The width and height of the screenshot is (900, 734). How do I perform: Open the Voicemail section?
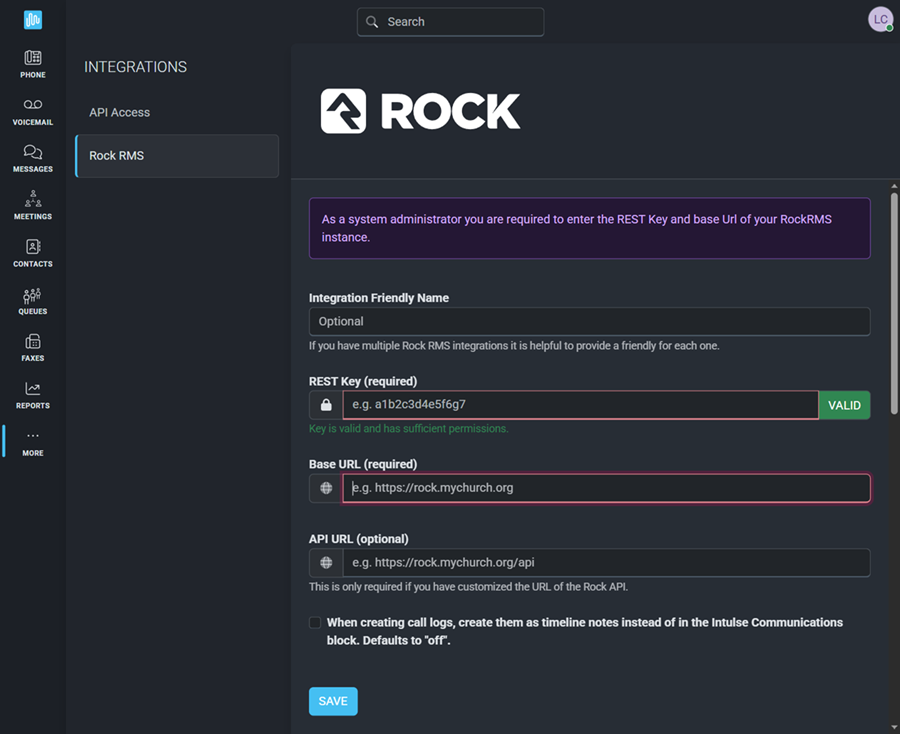(x=33, y=112)
